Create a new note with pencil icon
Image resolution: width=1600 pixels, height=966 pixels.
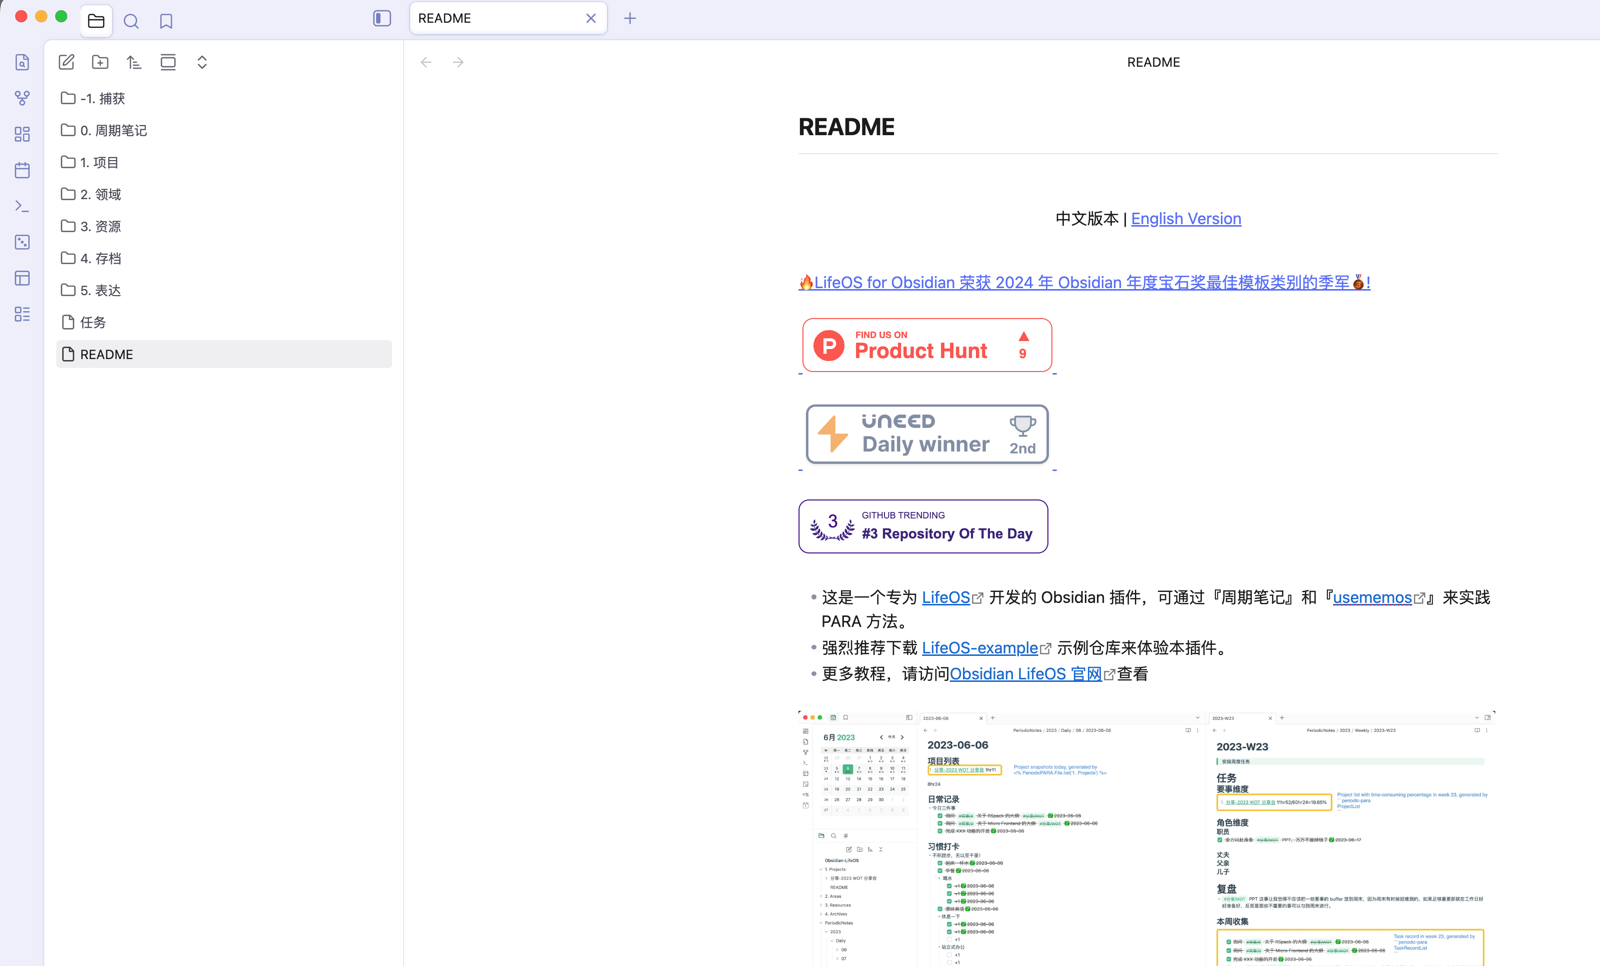click(67, 62)
